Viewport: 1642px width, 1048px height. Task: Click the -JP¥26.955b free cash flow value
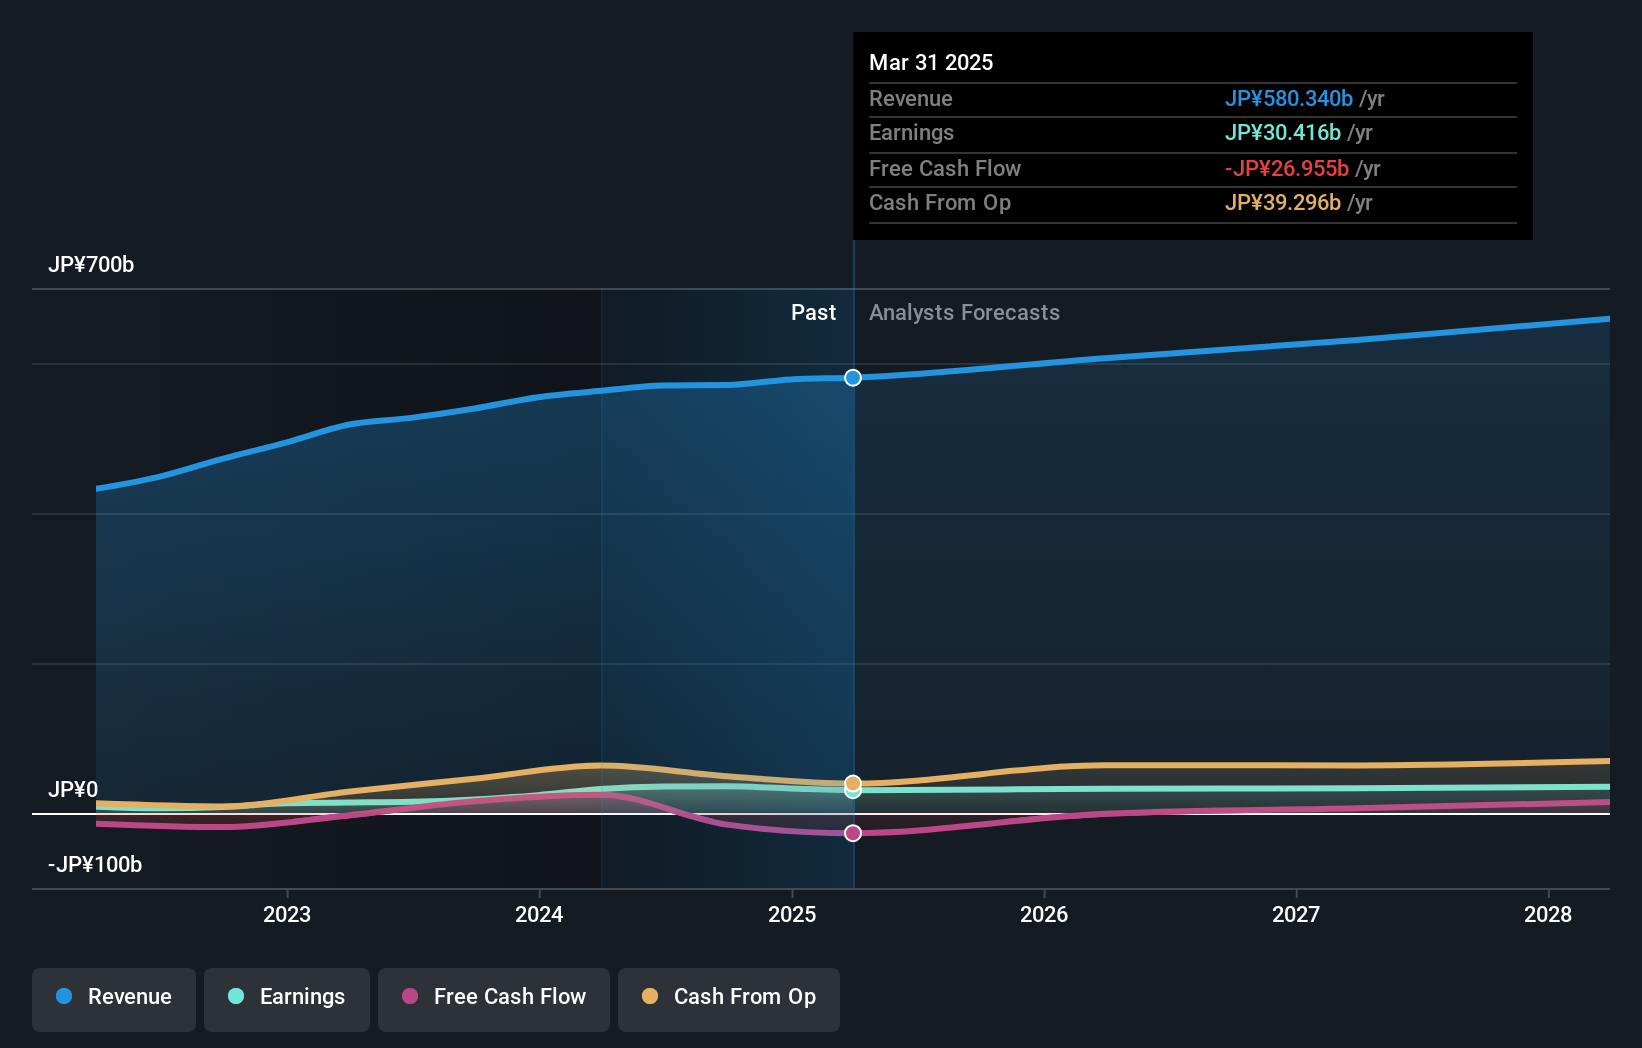coord(1287,169)
